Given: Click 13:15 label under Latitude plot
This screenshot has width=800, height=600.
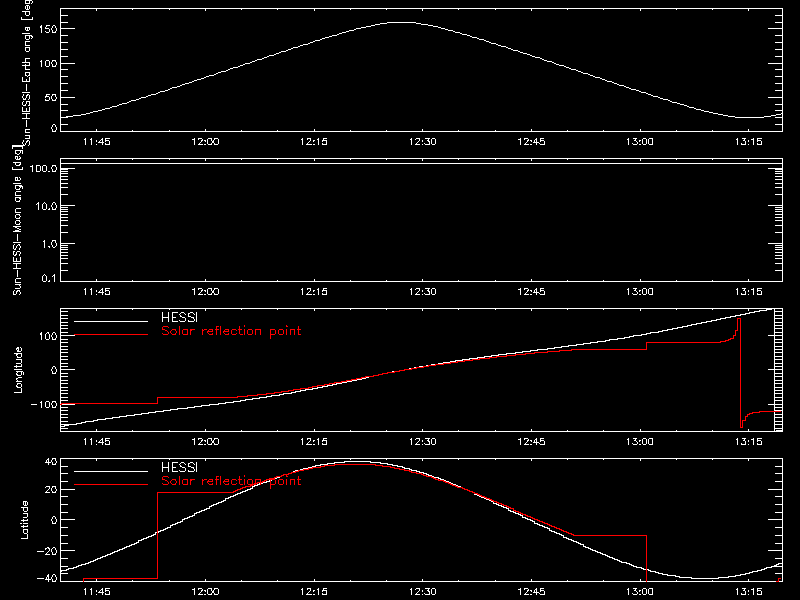Looking at the screenshot, I should 748,591.
